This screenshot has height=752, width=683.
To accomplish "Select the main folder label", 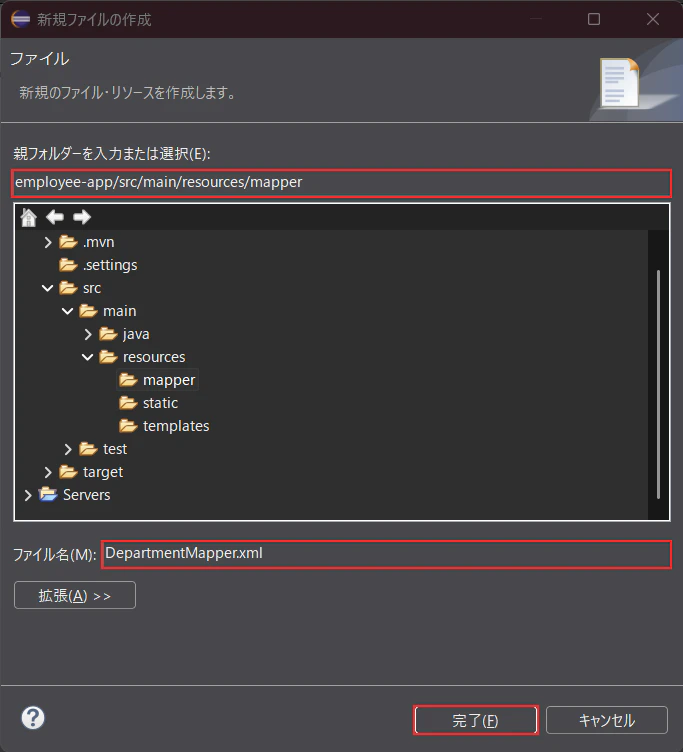I will click(119, 311).
